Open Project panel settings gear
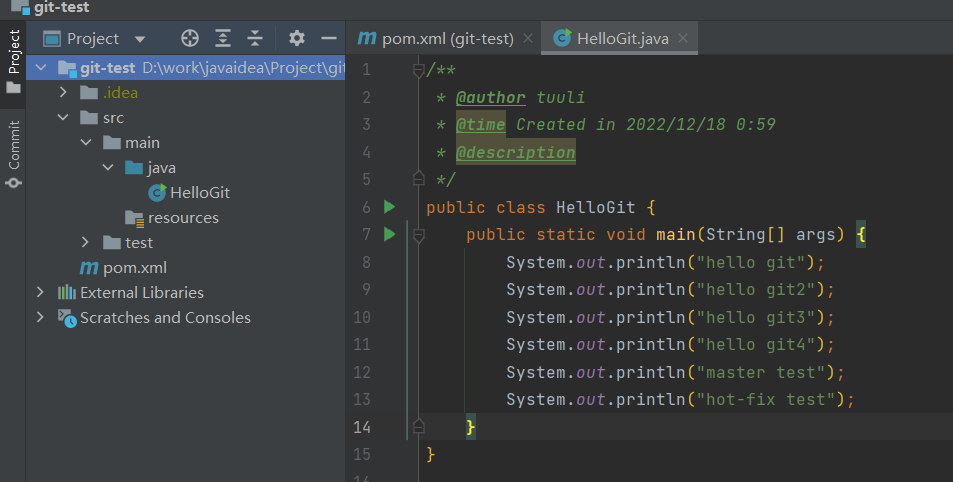Viewport: 953px width, 482px height. coord(296,39)
